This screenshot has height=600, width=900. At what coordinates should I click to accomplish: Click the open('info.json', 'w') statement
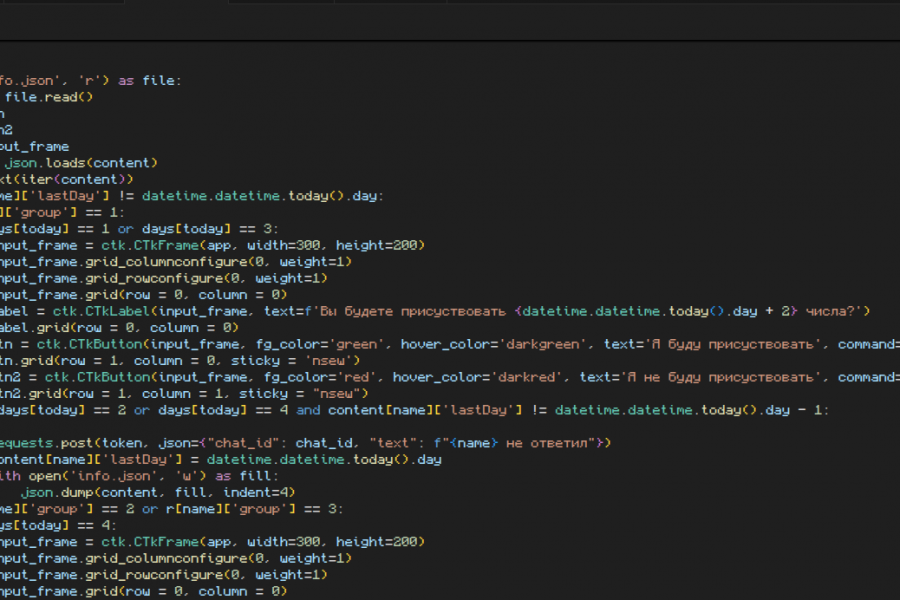coord(118,477)
